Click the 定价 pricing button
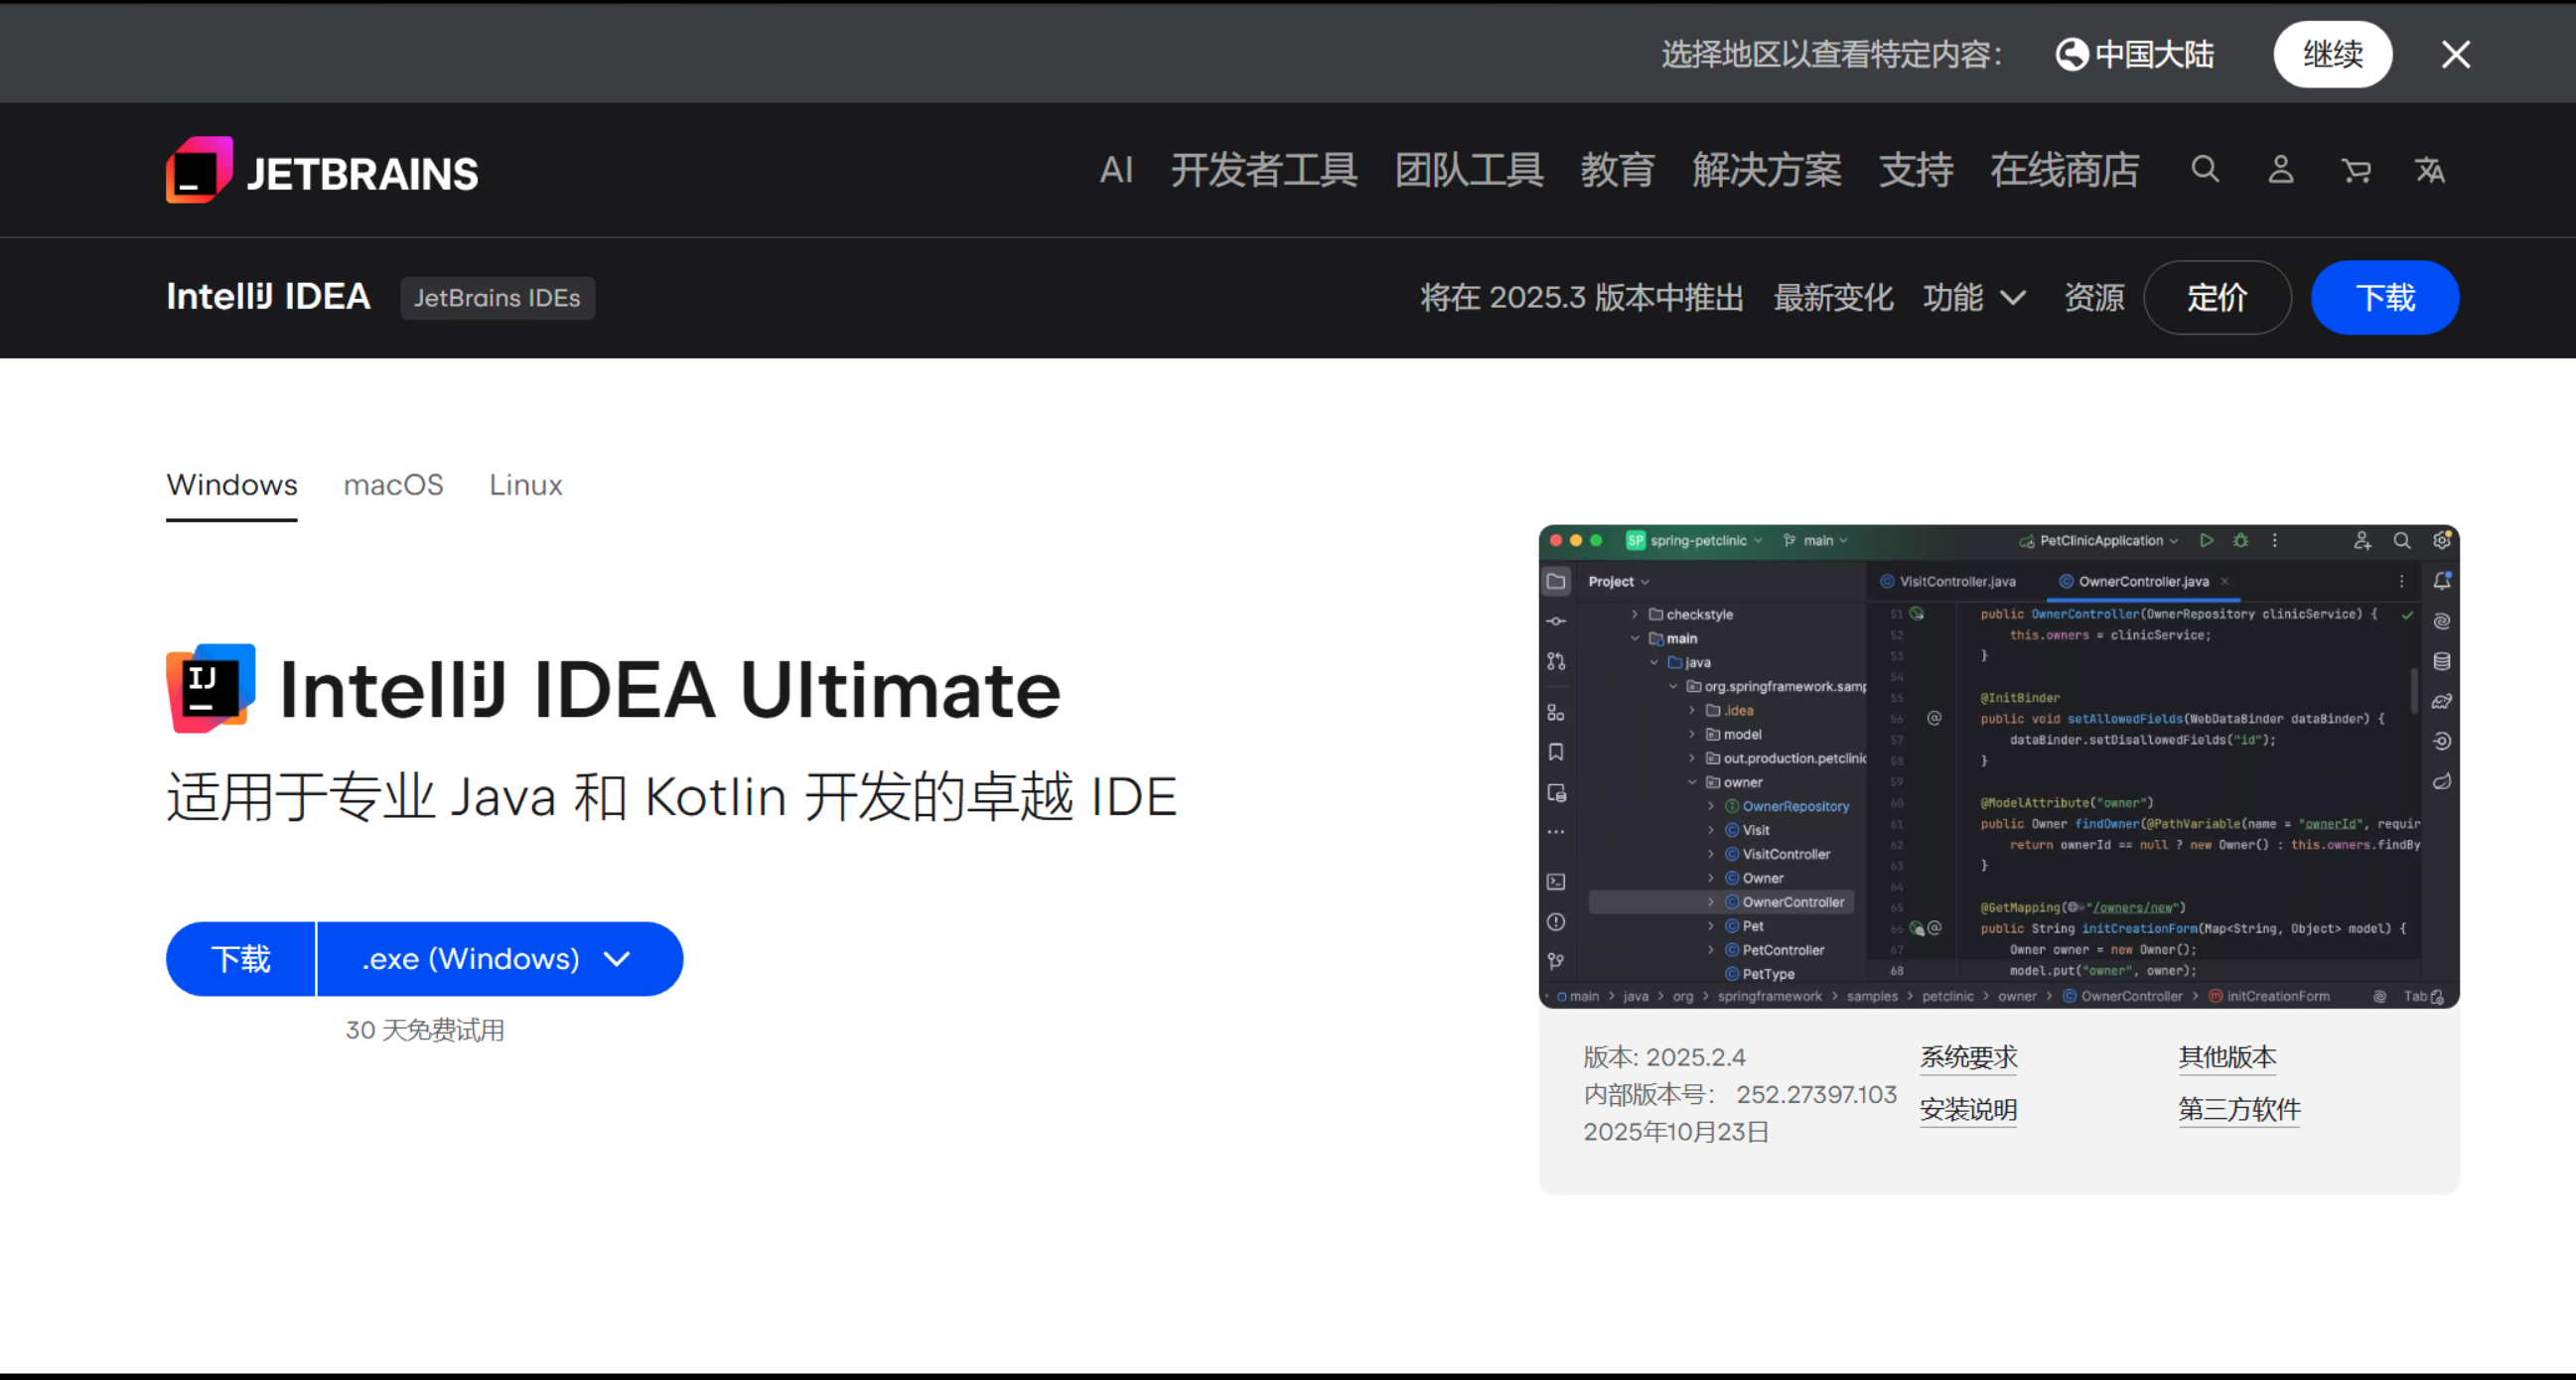Image resolution: width=2576 pixels, height=1380 pixels. (2217, 298)
